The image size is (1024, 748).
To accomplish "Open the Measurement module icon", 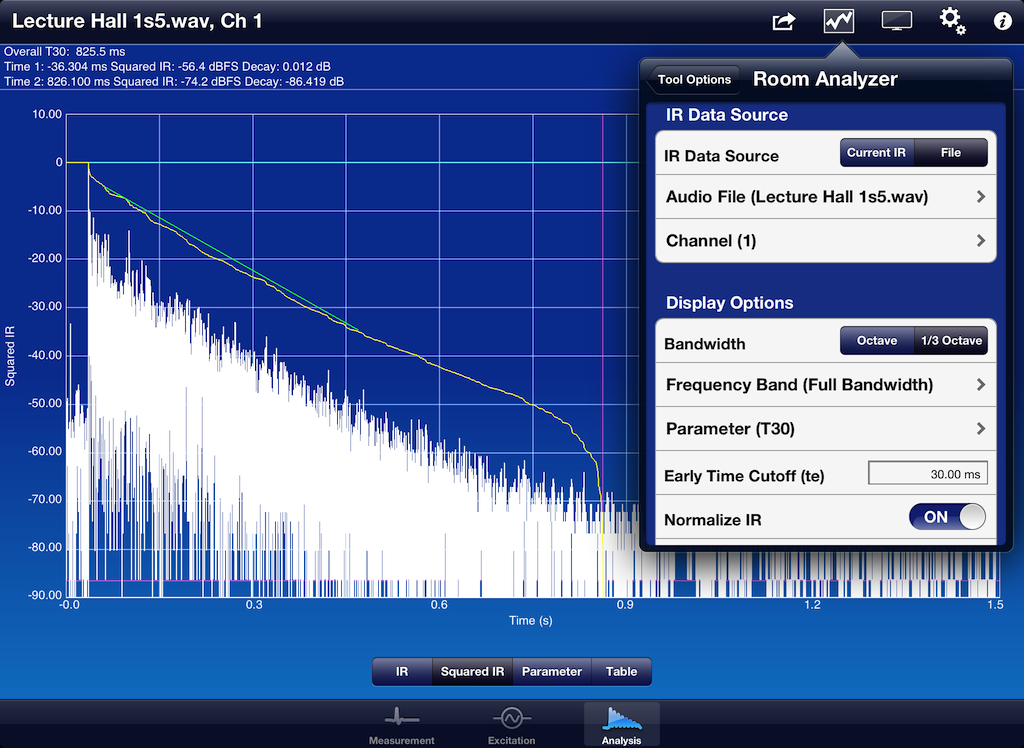I will [400, 722].
